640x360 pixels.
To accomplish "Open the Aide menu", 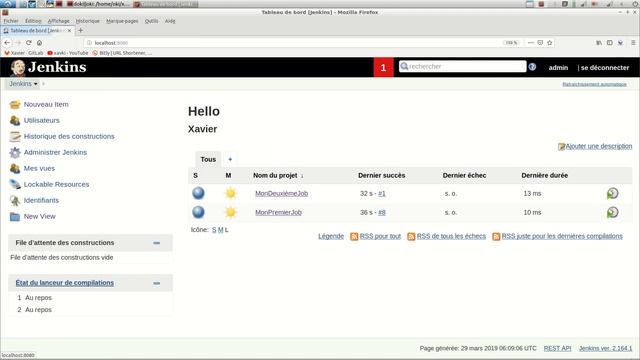I will [170, 21].
